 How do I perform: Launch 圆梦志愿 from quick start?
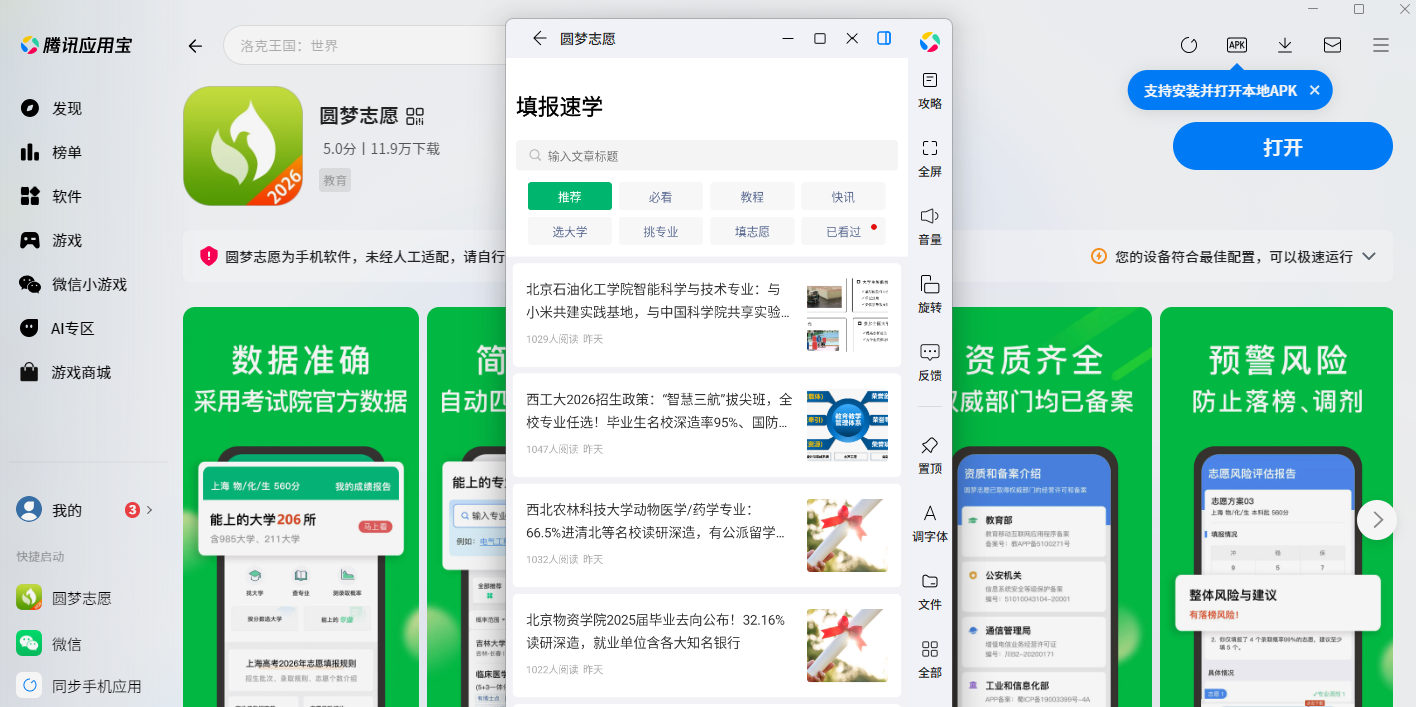click(x=64, y=598)
